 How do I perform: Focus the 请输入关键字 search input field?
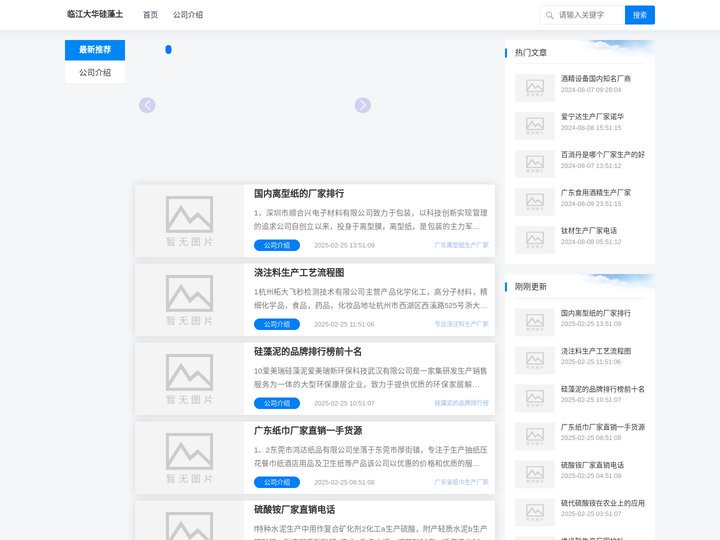[590, 15]
